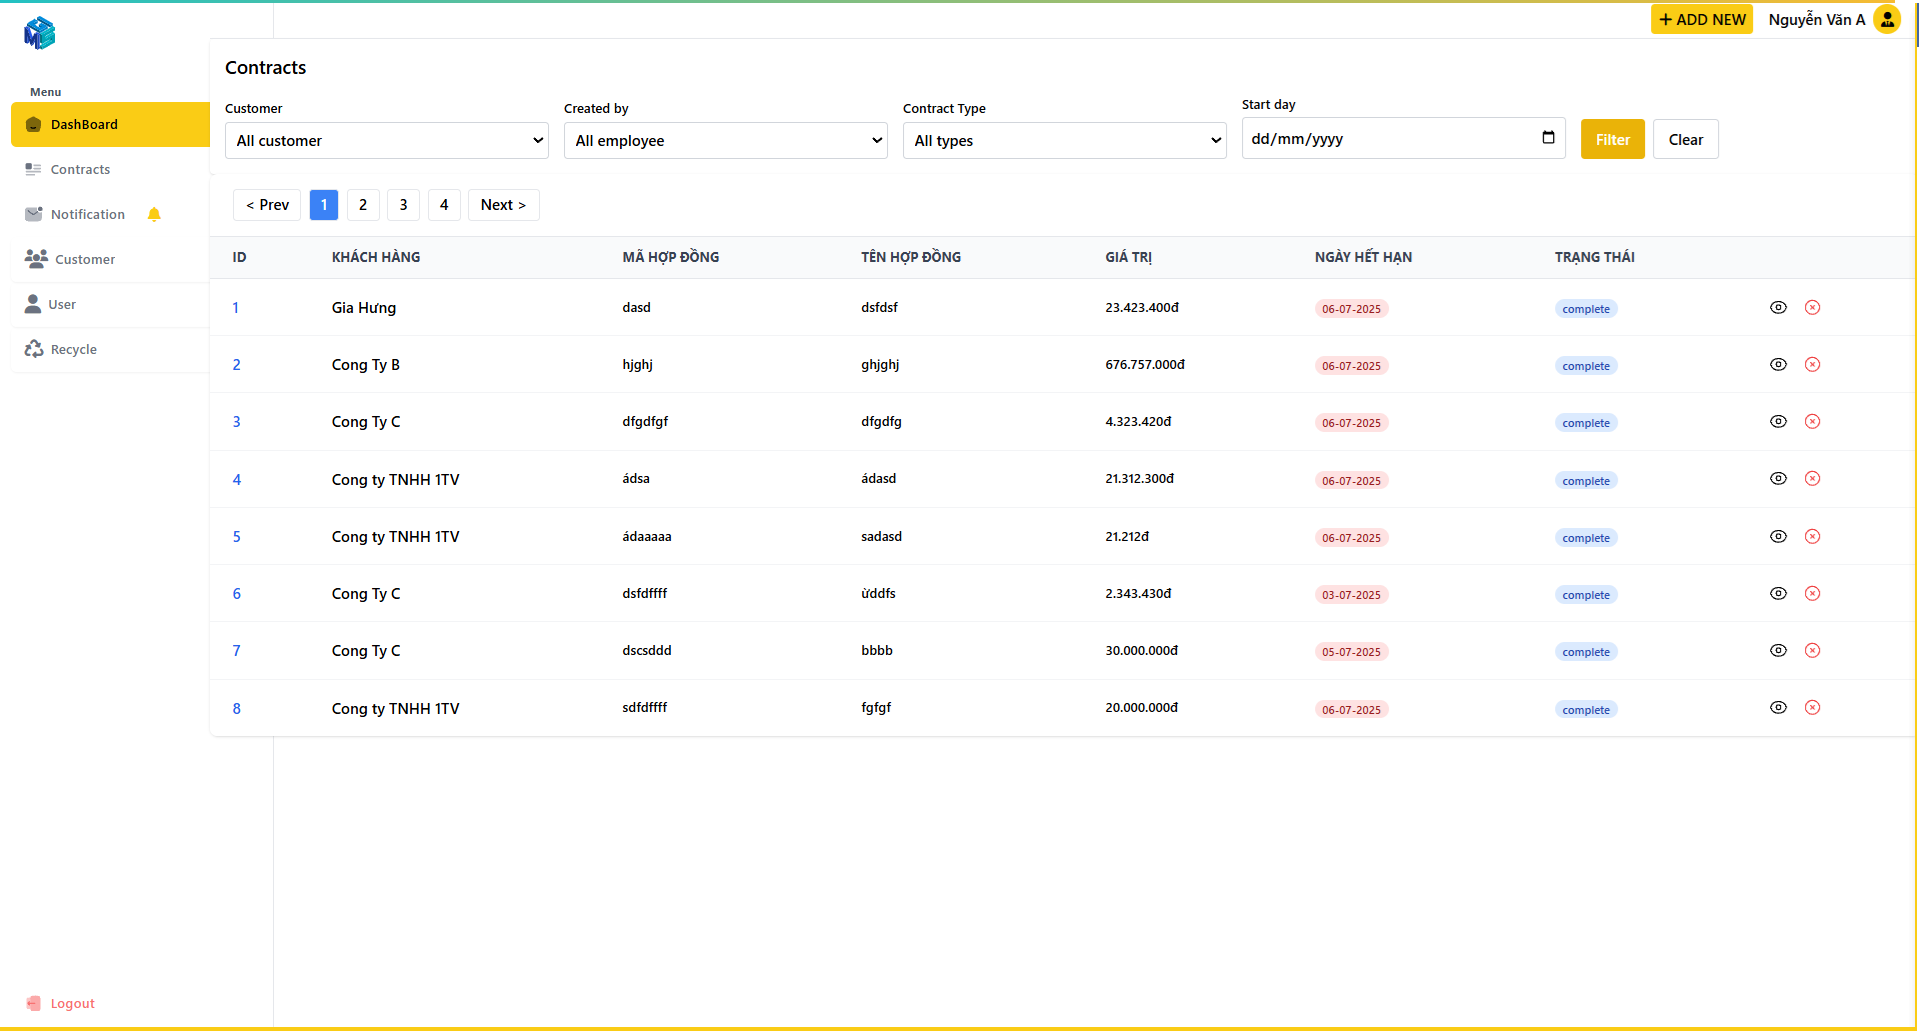The height and width of the screenshot is (1035, 1919).
Task: Expand the Created by employee dropdown
Action: [x=725, y=141]
